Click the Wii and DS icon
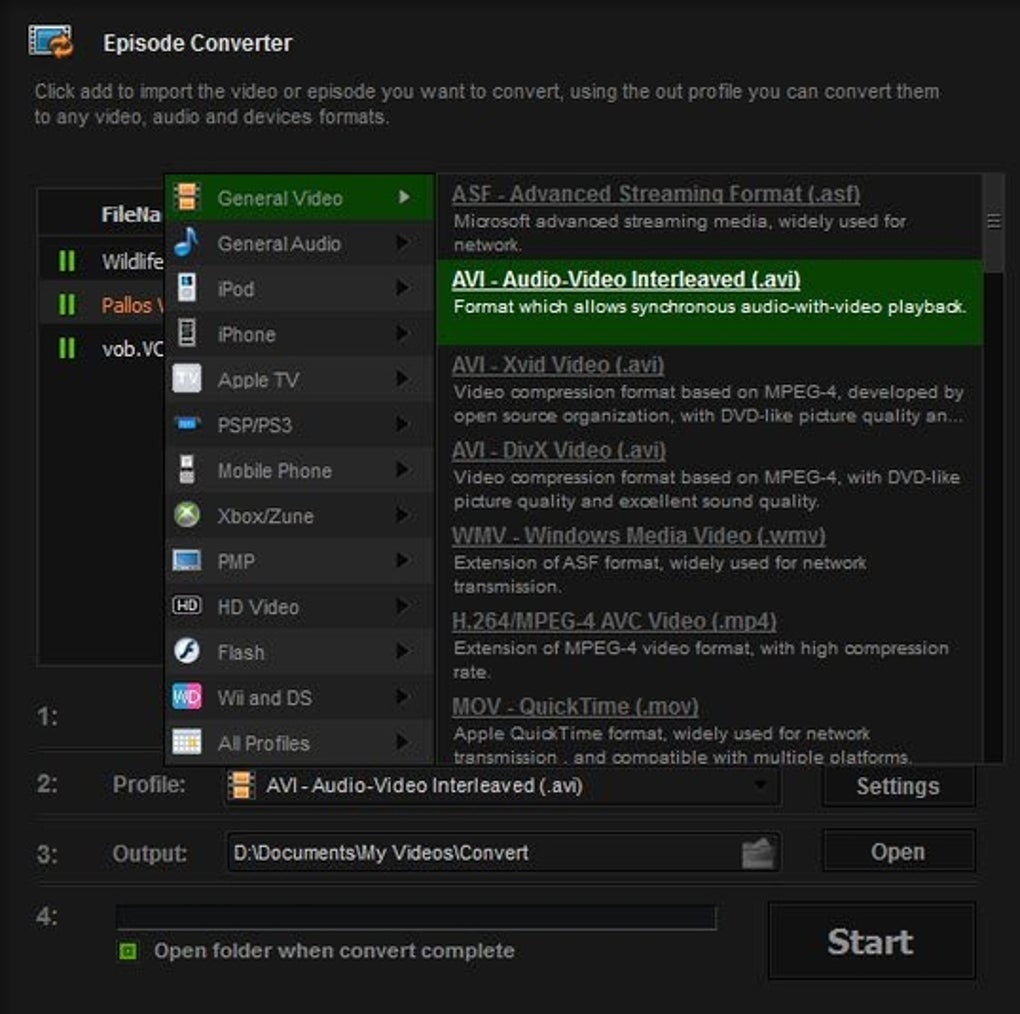 coord(187,697)
